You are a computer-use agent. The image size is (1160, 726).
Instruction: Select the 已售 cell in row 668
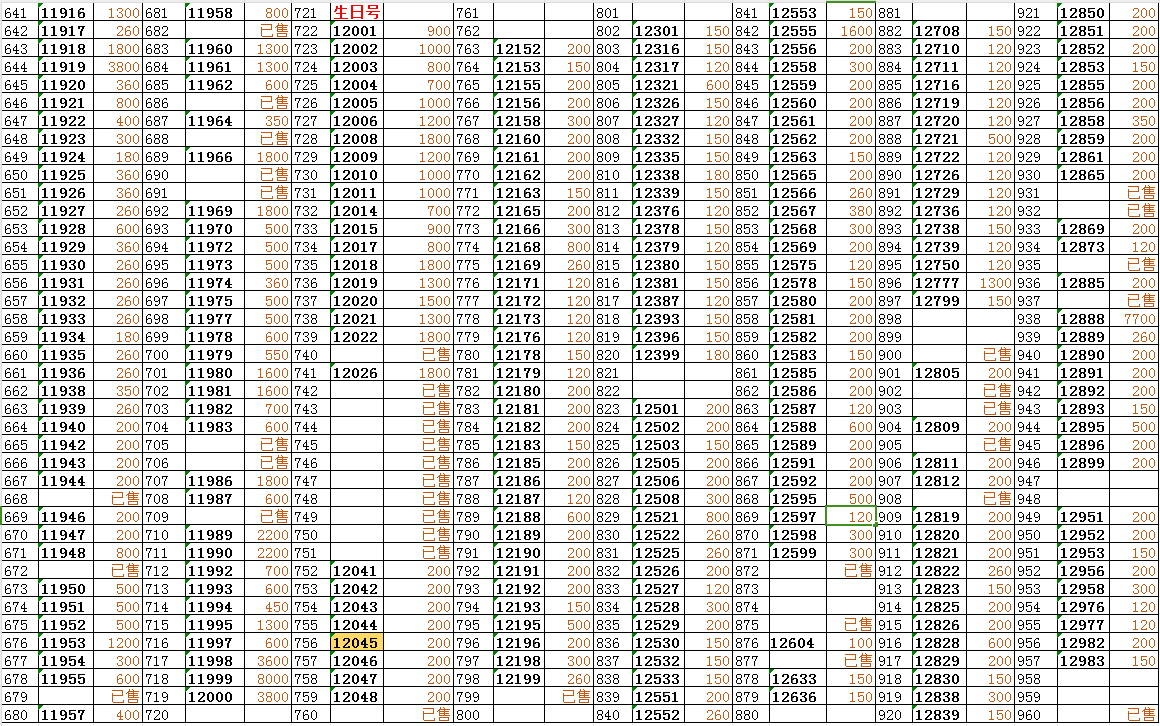coord(116,499)
